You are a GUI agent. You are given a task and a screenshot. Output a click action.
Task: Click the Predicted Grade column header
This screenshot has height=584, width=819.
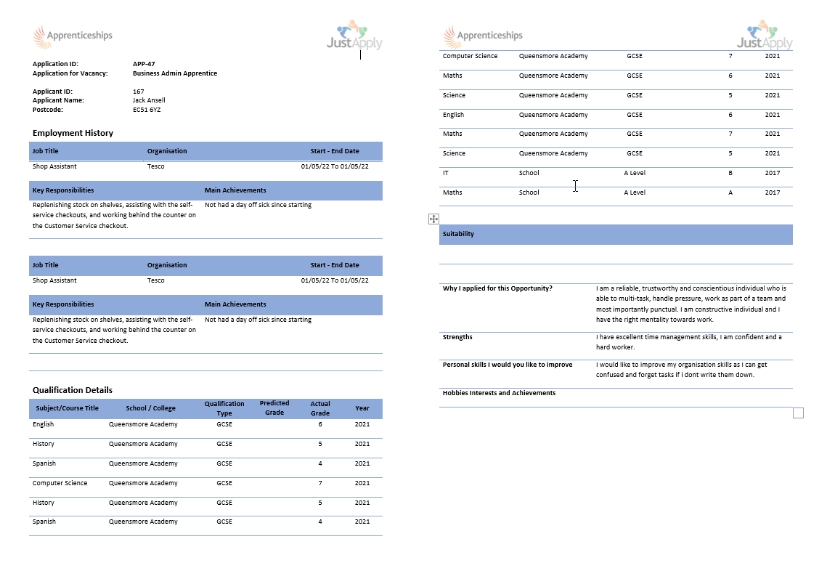point(275,408)
